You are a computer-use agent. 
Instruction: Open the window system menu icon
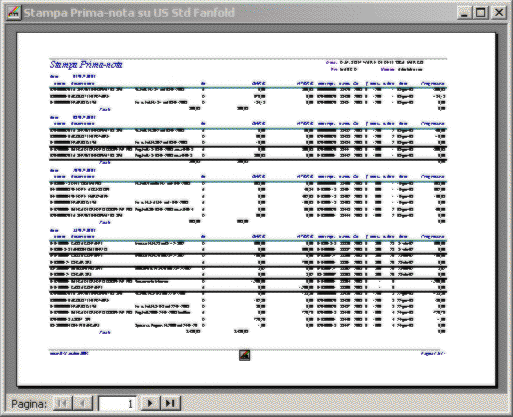pos(14,13)
